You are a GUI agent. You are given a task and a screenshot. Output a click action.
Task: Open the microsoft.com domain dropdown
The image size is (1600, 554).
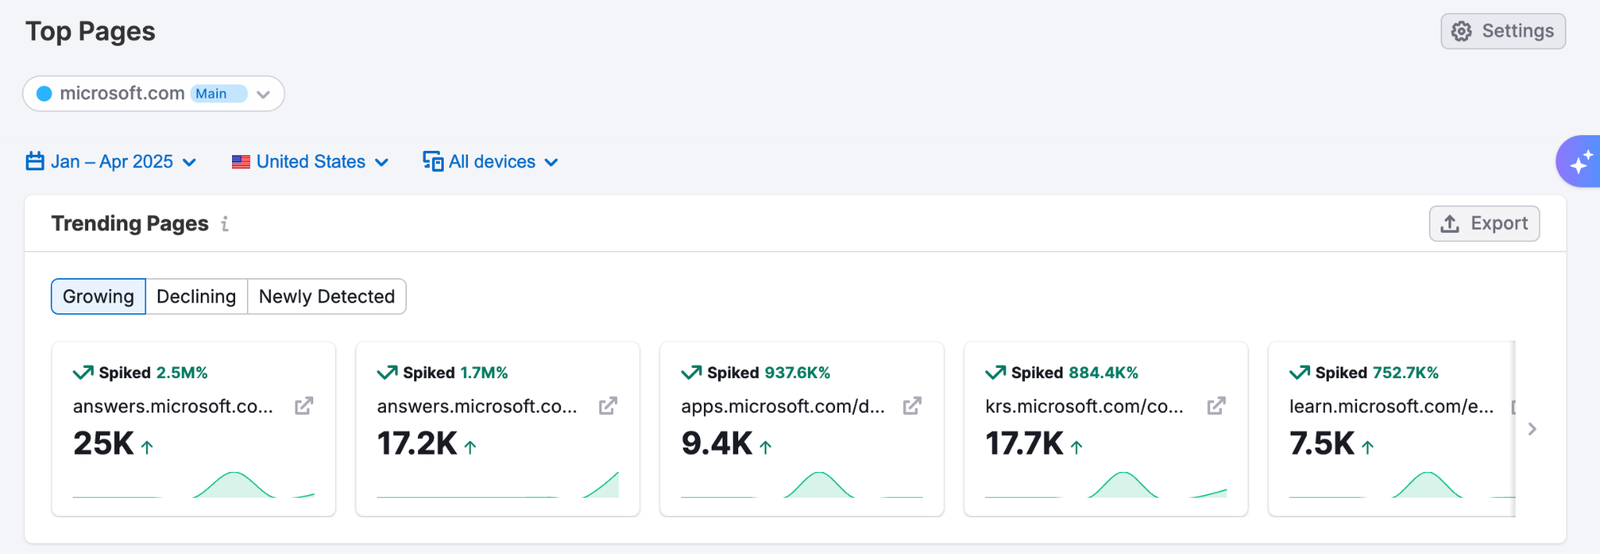click(x=154, y=93)
